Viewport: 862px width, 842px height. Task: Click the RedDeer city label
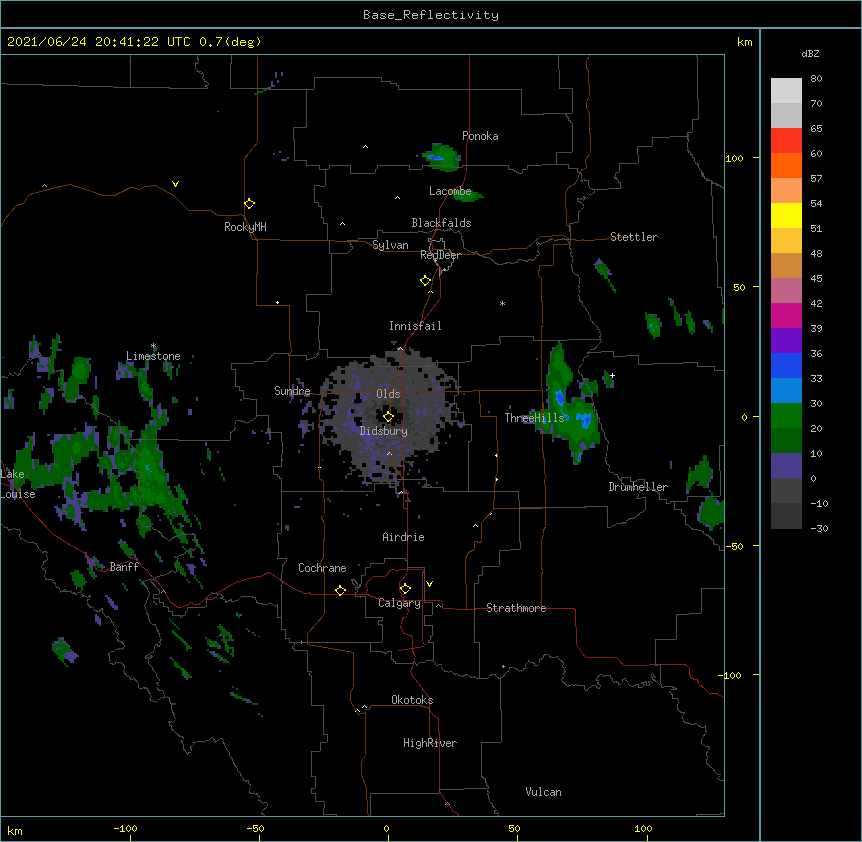tap(440, 255)
